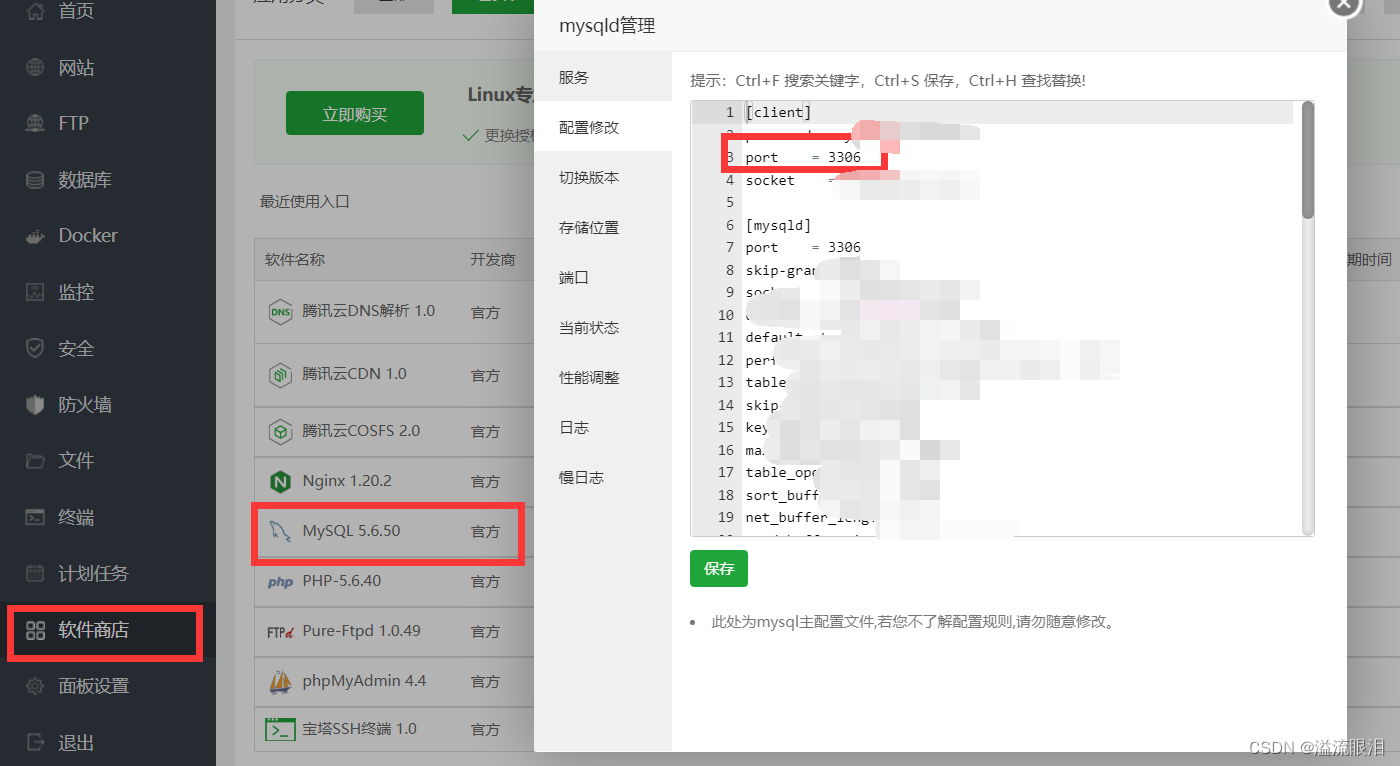The width and height of the screenshot is (1400, 766).
Task: Click the Docker whale icon
Action: click(35, 236)
